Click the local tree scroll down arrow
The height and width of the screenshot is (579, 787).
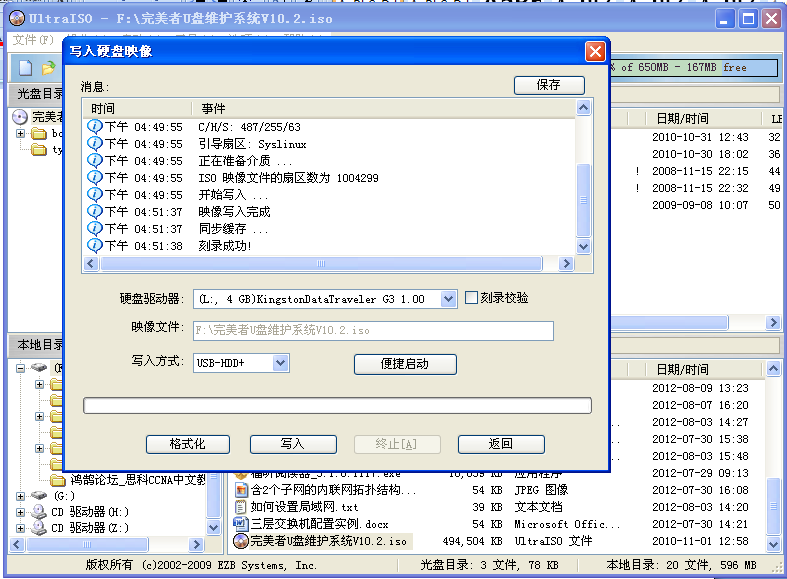(x=214, y=527)
